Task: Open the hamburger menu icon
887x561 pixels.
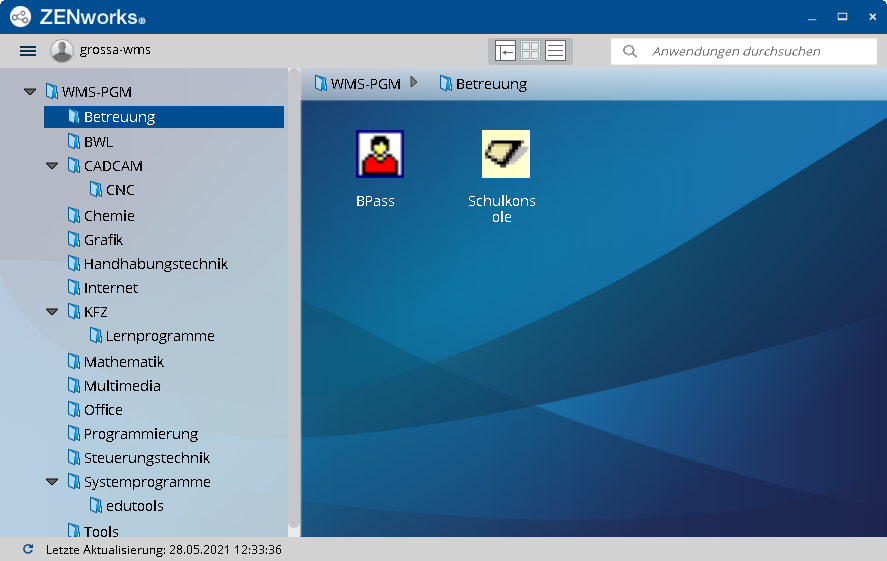Action: coord(28,51)
